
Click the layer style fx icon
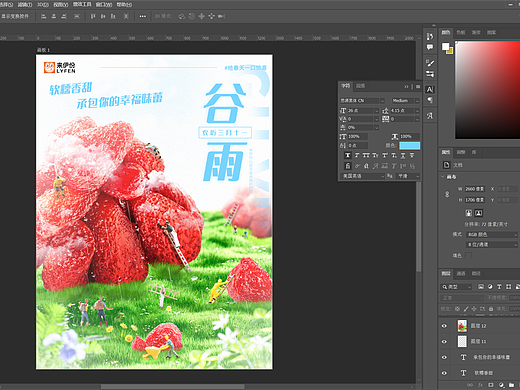point(480,385)
